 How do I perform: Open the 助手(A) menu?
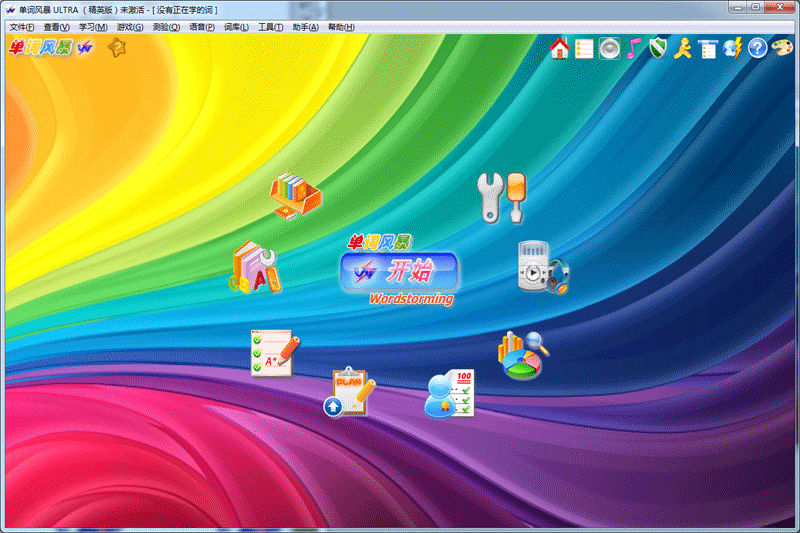point(306,27)
